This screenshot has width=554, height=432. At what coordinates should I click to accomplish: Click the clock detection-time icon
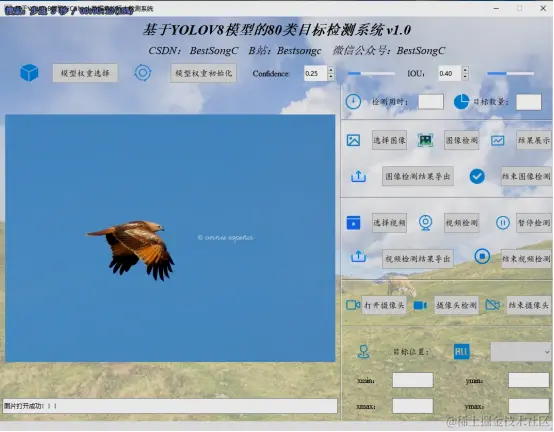353,102
